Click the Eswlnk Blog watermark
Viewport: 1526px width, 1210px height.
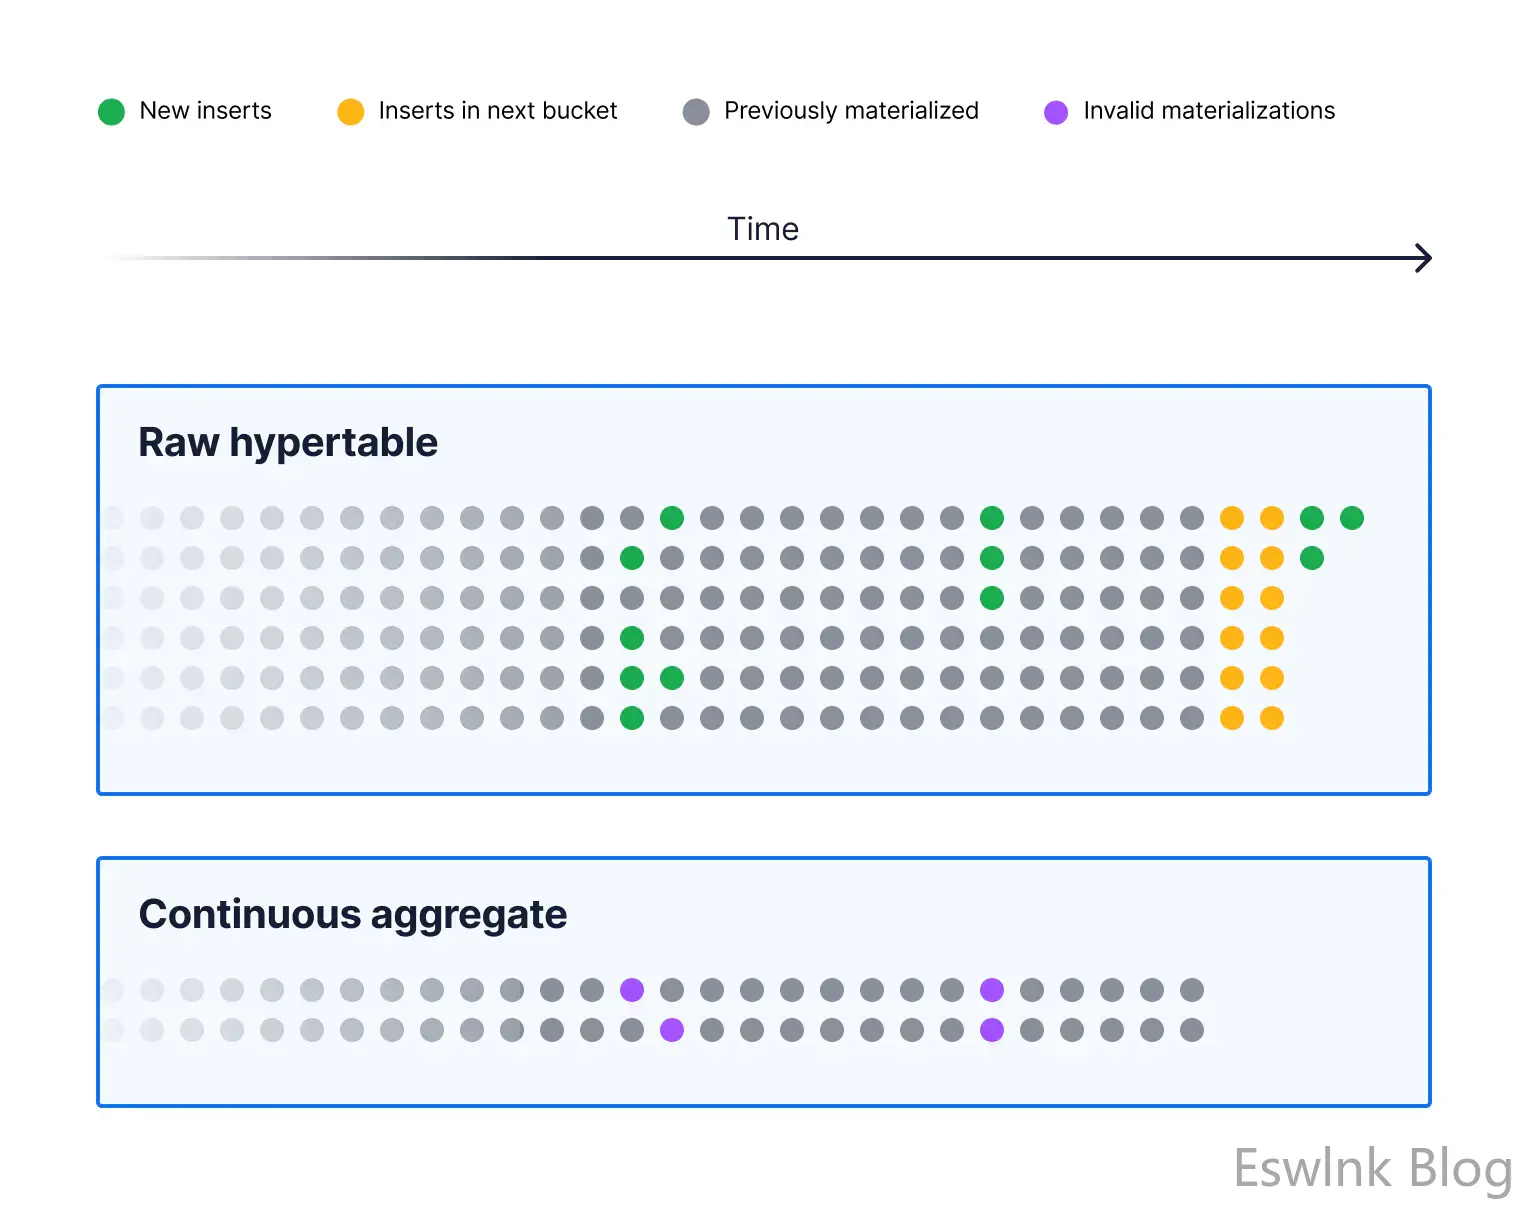point(1372,1168)
